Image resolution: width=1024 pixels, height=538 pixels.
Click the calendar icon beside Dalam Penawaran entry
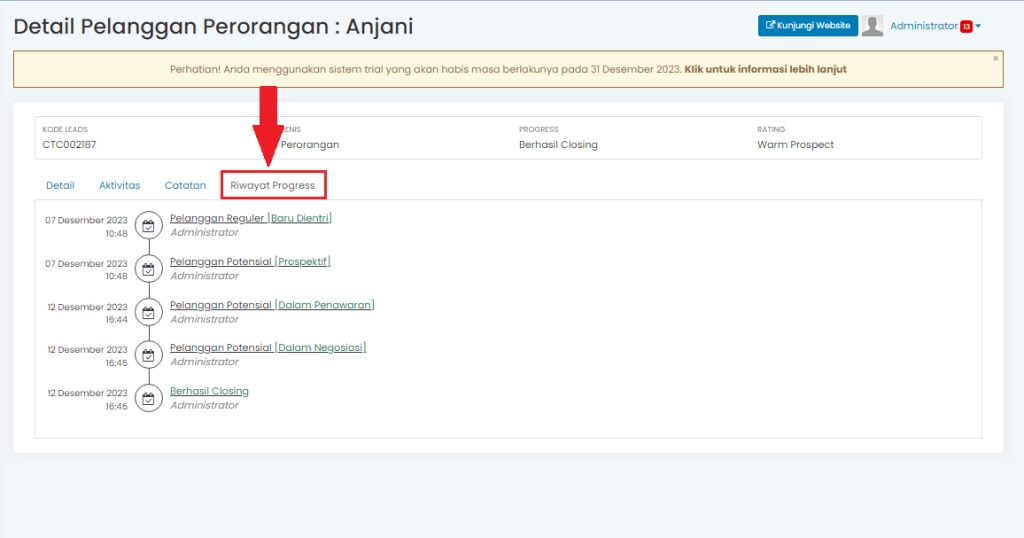[x=148, y=313]
